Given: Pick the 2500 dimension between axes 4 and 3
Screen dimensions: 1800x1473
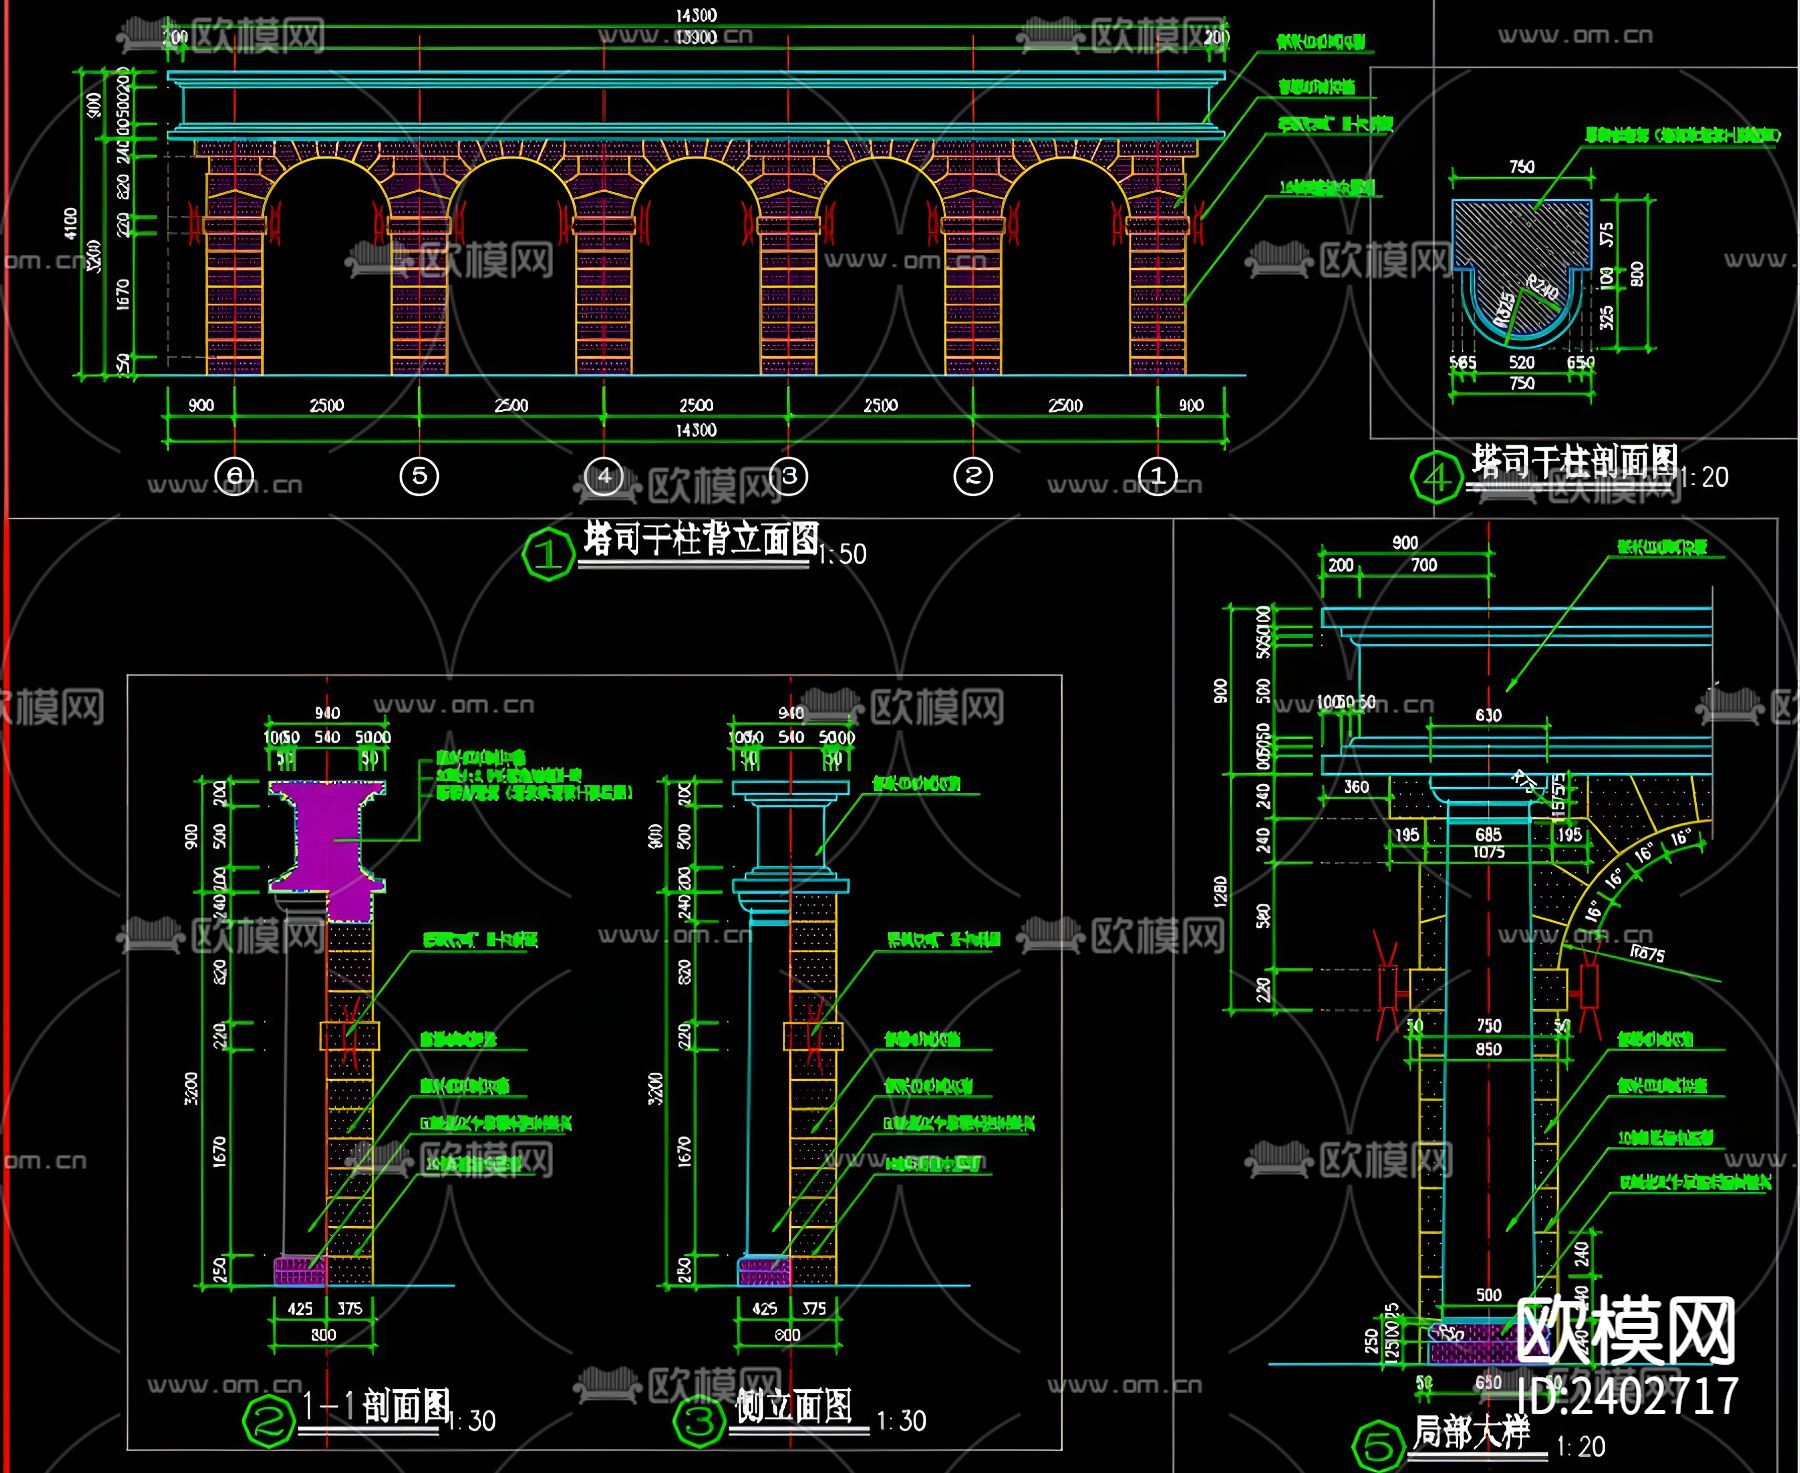Looking at the screenshot, I should point(696,405).
